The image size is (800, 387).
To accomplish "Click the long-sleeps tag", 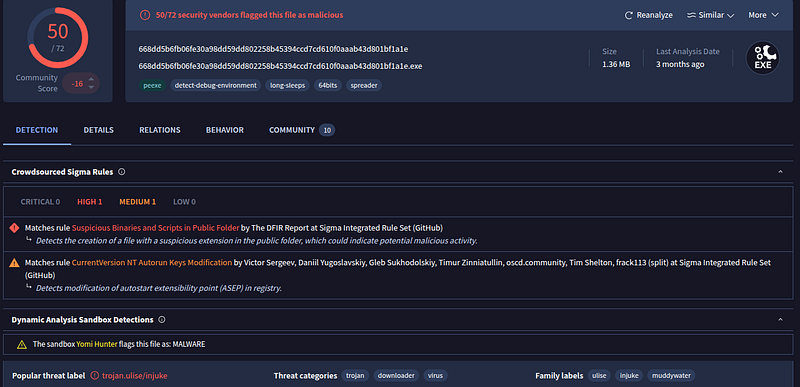I will tap(287, 86).
